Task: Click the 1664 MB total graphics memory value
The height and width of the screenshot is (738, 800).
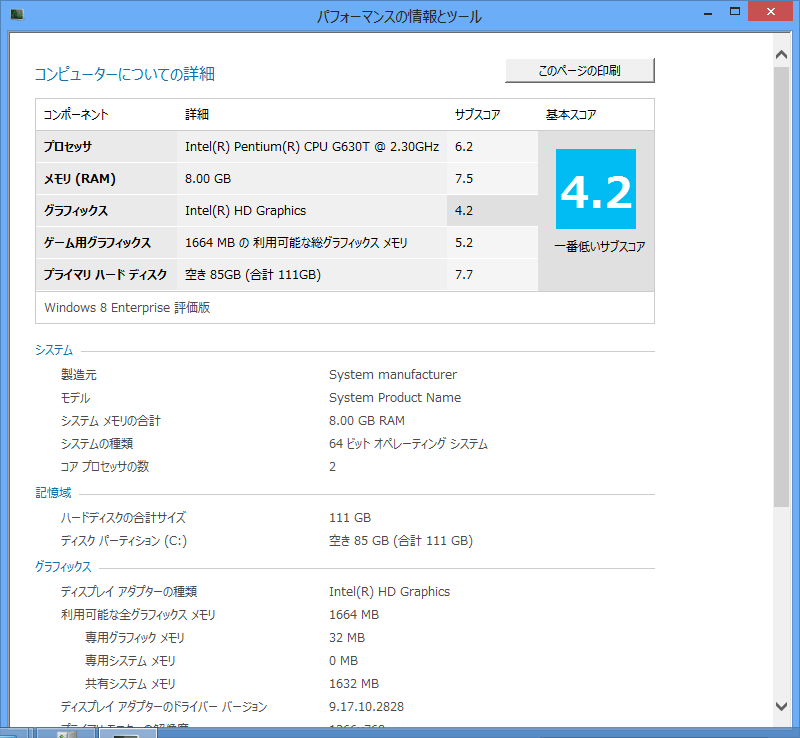Action: (x=354, y=614)
